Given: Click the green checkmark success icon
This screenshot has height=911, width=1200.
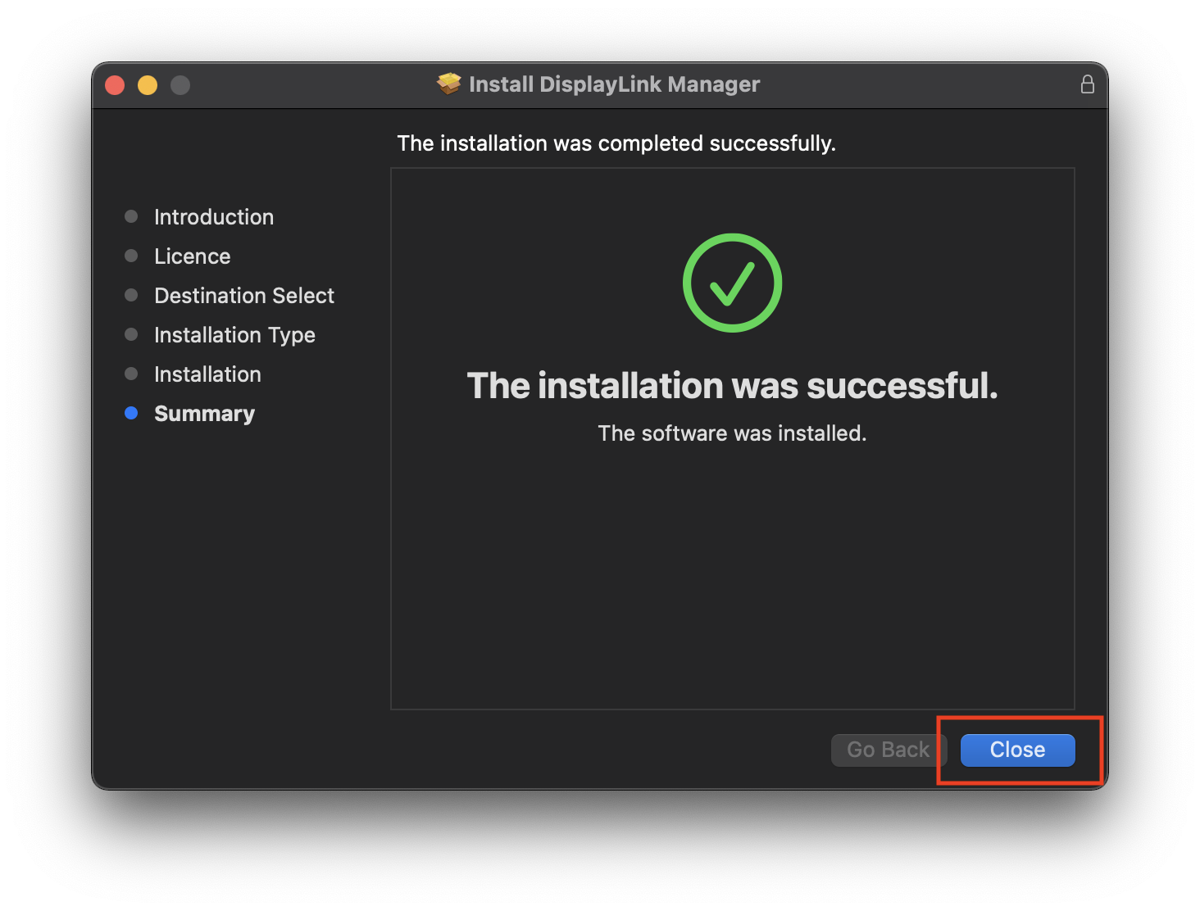Looking at the screenshot, I should (732, 283).
